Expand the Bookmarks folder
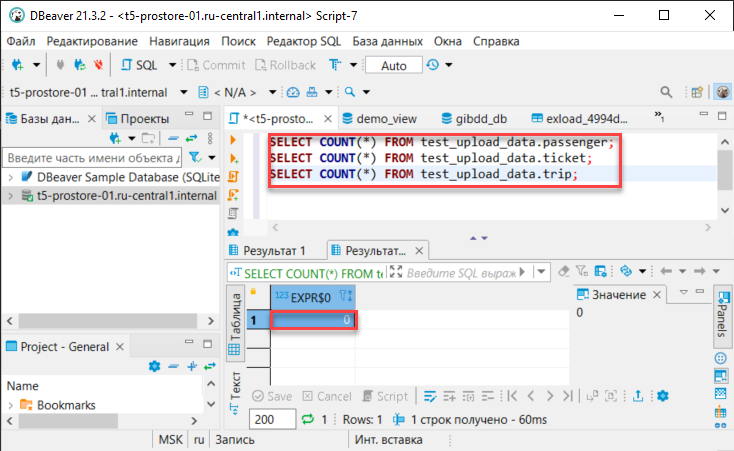 click(10, 405)
